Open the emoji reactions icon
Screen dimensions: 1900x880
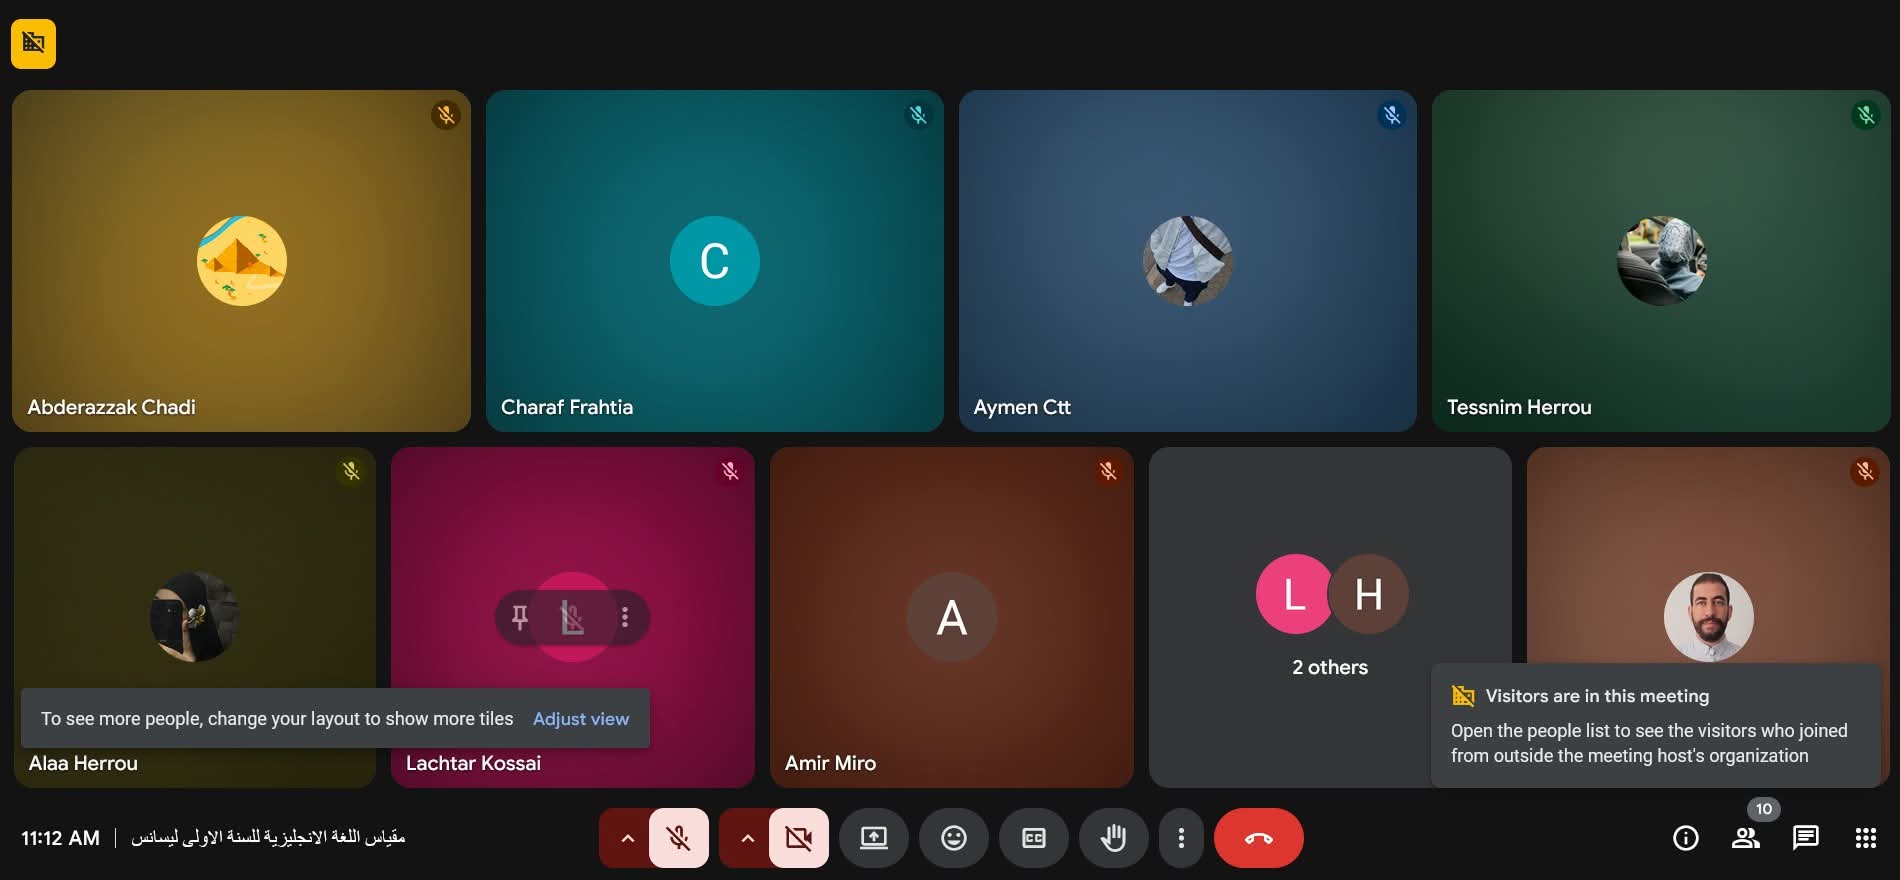[954, 838]
